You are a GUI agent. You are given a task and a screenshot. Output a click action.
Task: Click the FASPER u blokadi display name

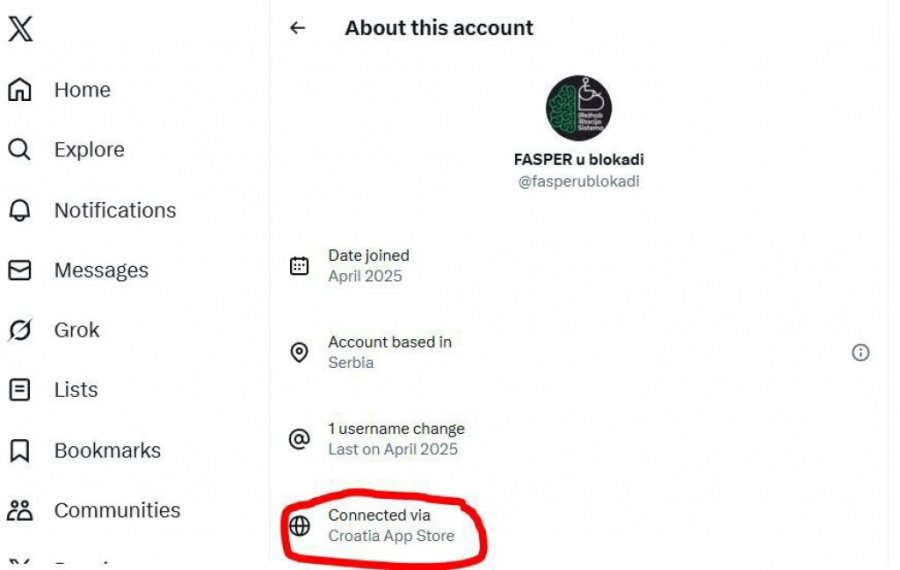click(x=579, y=160)
